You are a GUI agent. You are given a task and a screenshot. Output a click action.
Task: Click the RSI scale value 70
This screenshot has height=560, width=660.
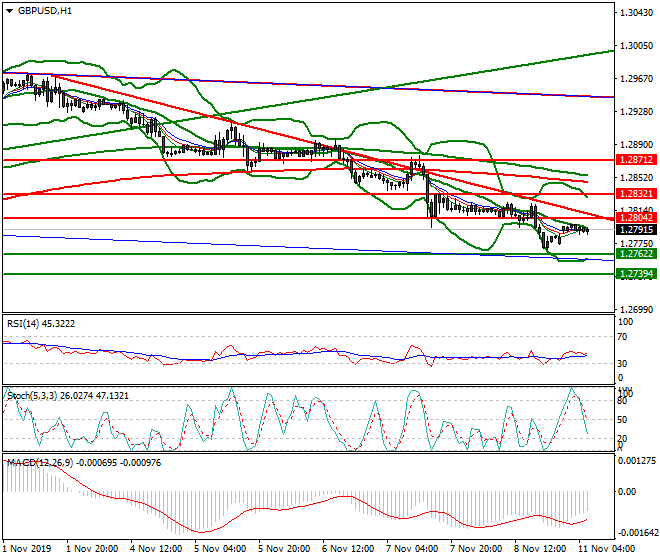coord(622,337)
